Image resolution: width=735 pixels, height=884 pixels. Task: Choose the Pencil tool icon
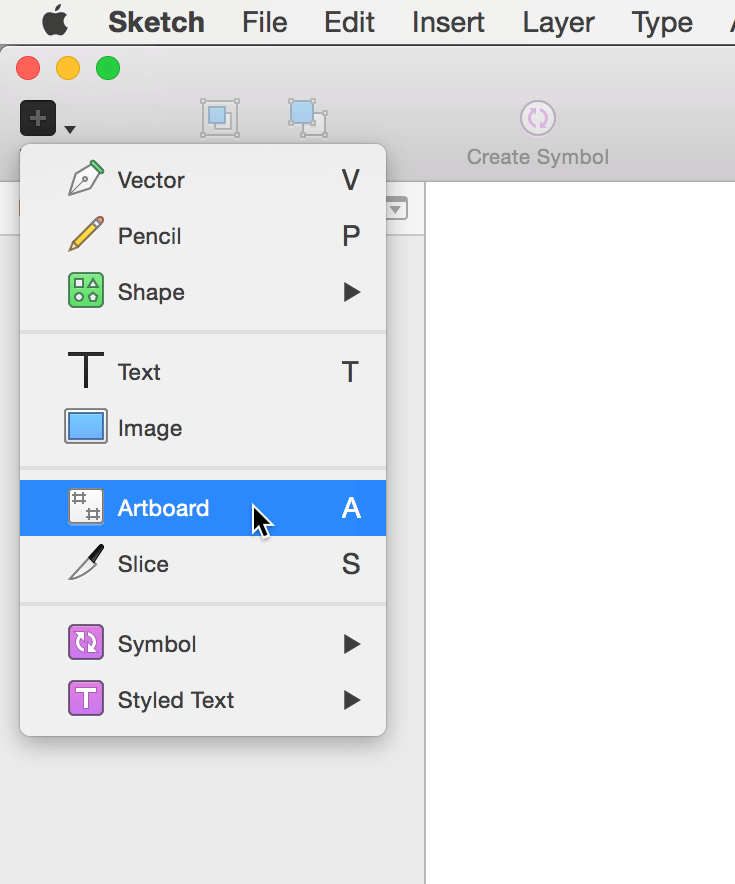(86, 236)
